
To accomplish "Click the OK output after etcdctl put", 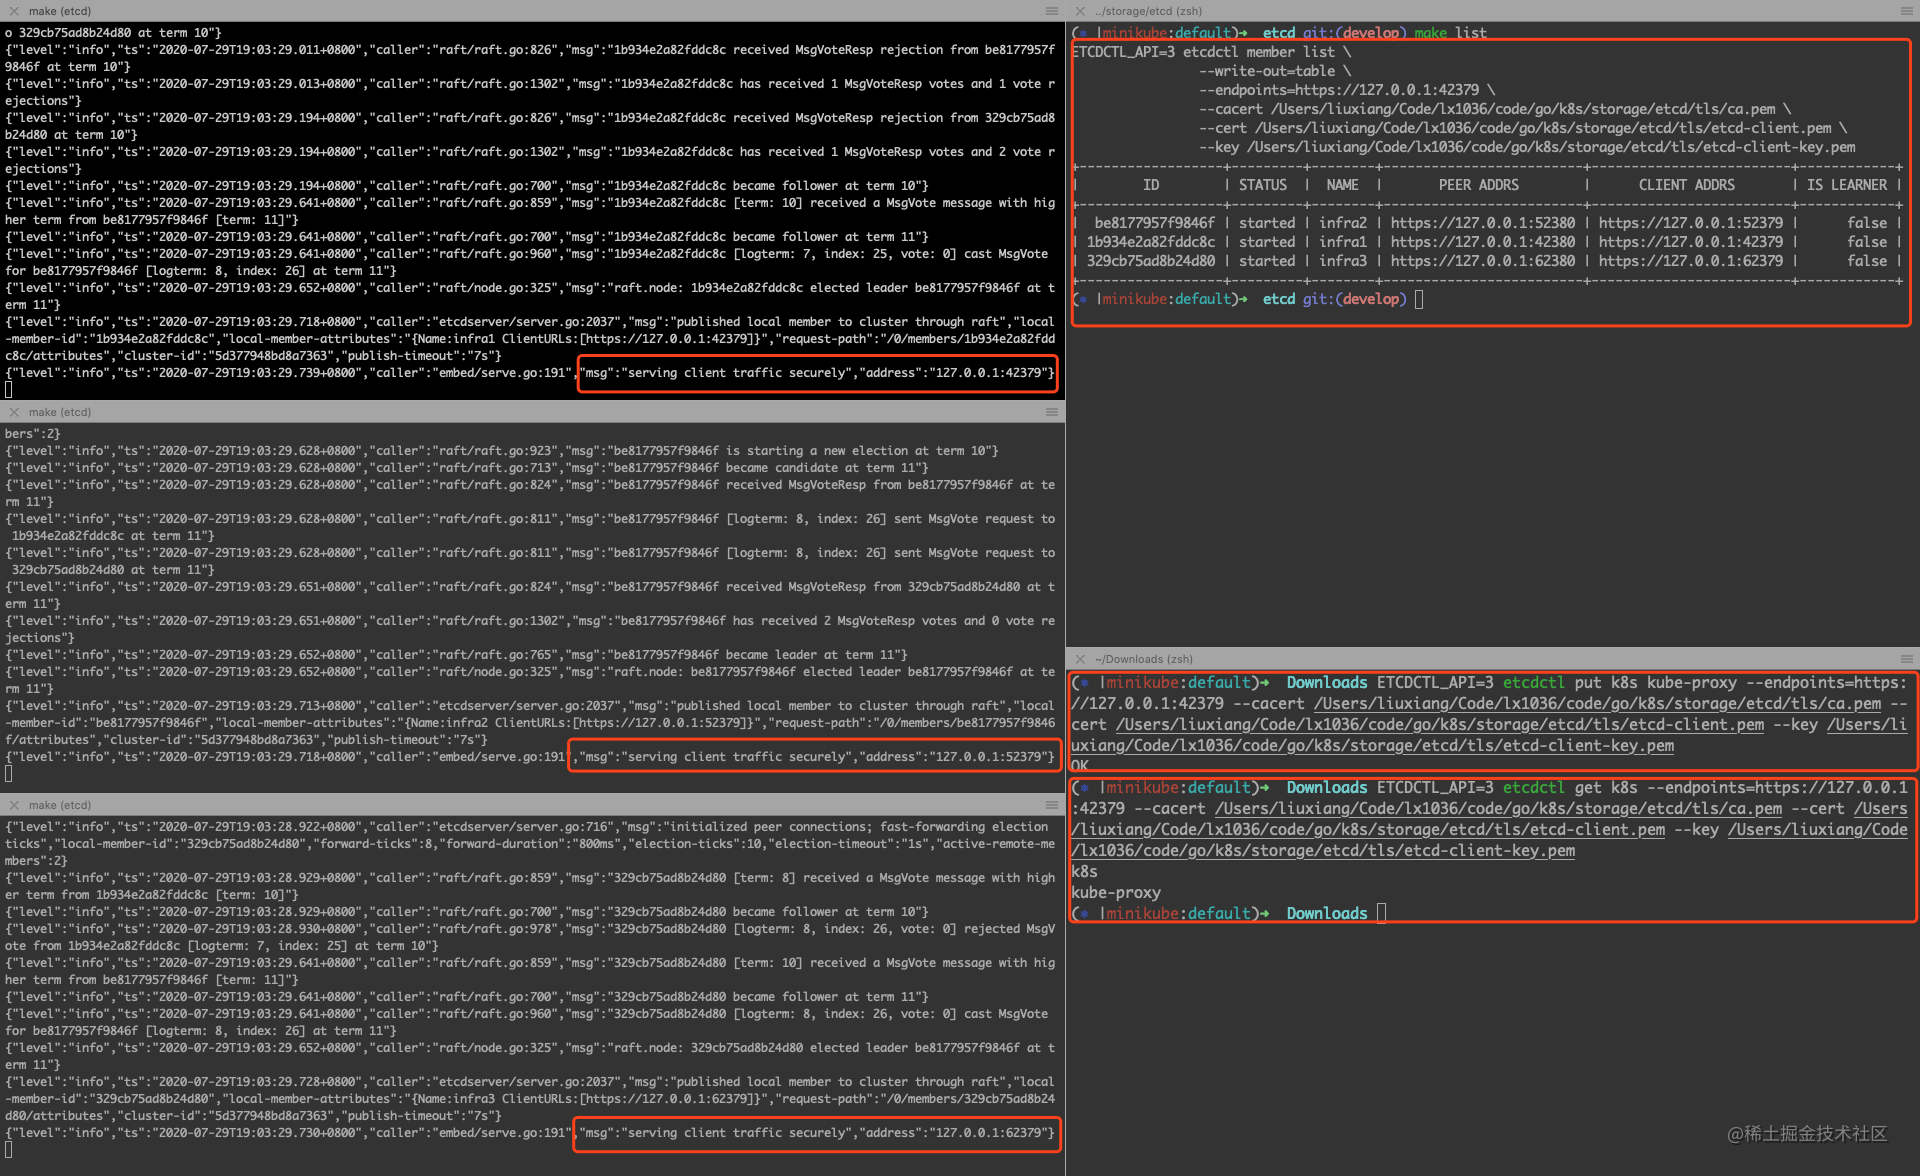I will (x=1080, y=766).
